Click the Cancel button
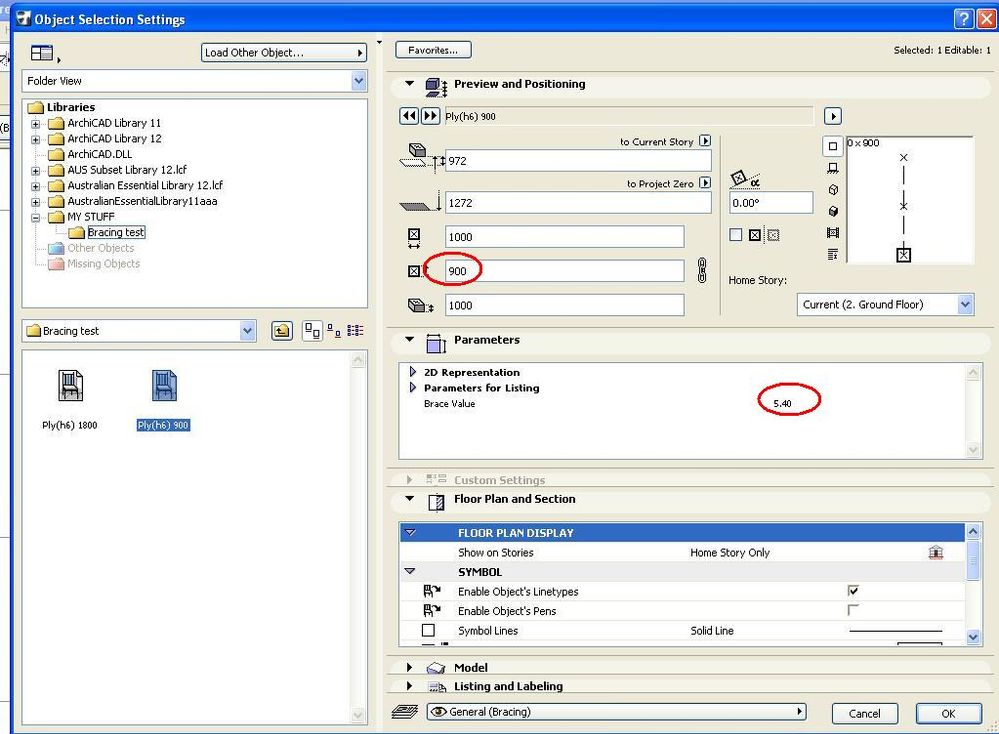The height and width of the screenshot is (734, 999). pyautogui.click(x=865, y=714)
